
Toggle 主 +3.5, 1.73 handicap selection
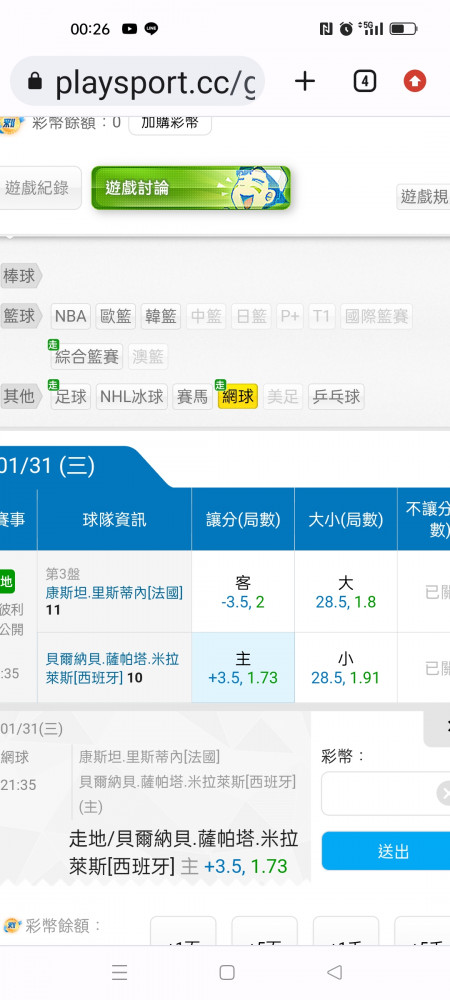pyautogui.click(x=243, y=668)
